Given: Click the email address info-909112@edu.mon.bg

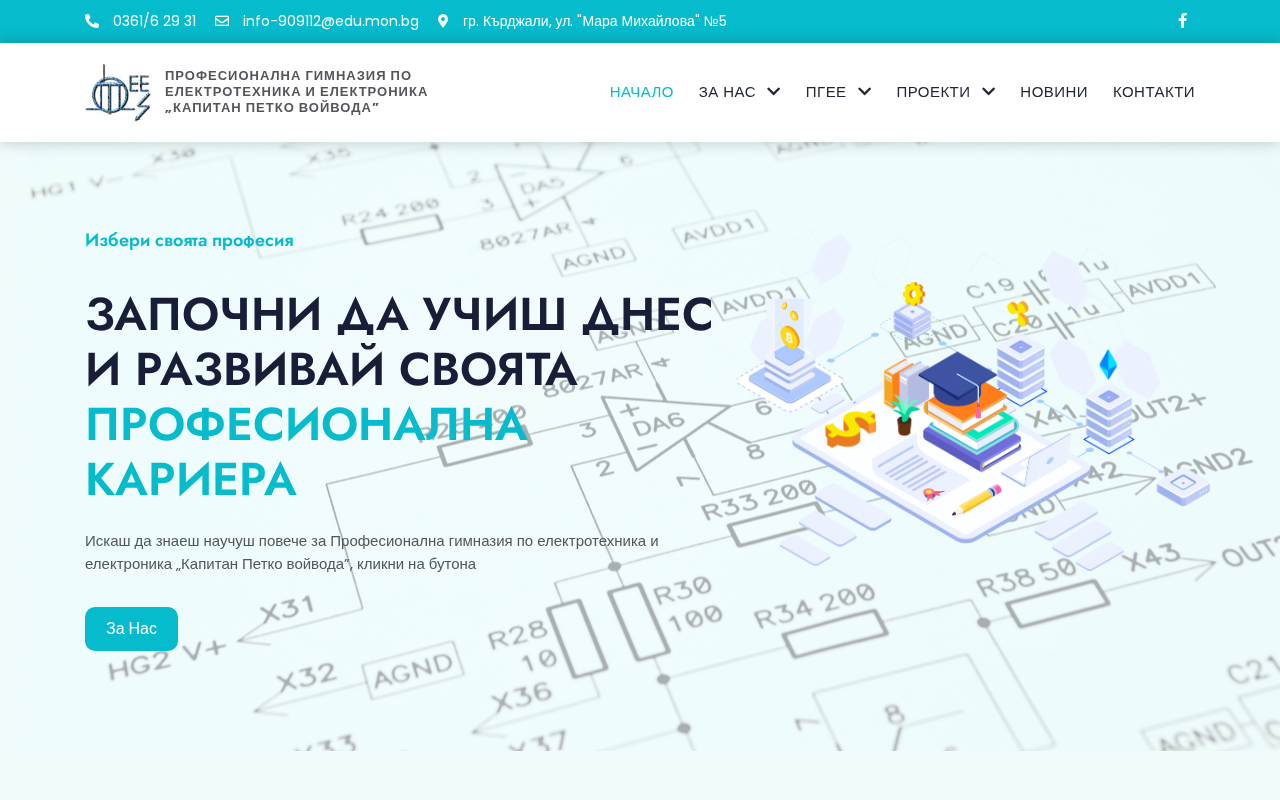Looking at the screenshot, I should point(330,21).
